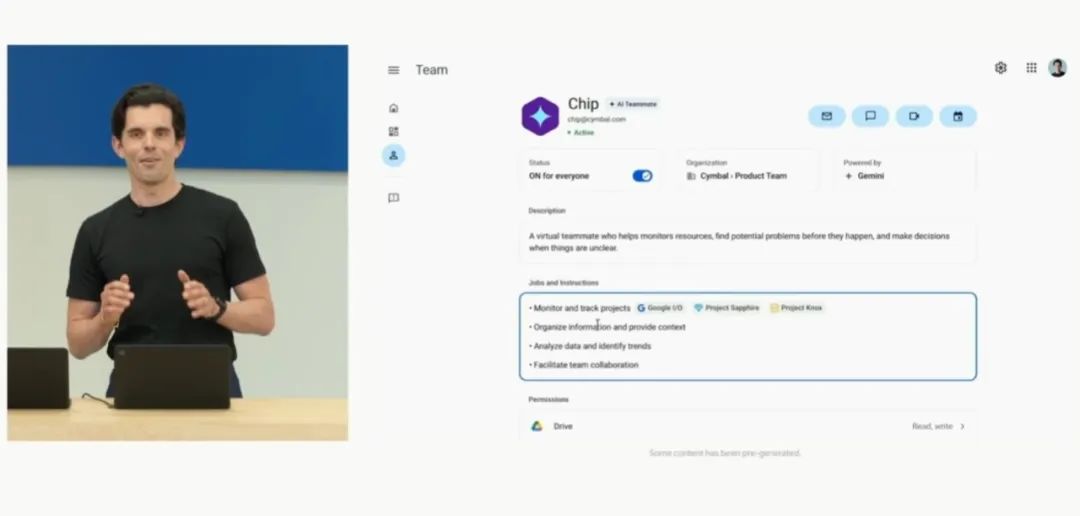Click into the Description text field
This screenshot has height=516, width=1080.
747,242
